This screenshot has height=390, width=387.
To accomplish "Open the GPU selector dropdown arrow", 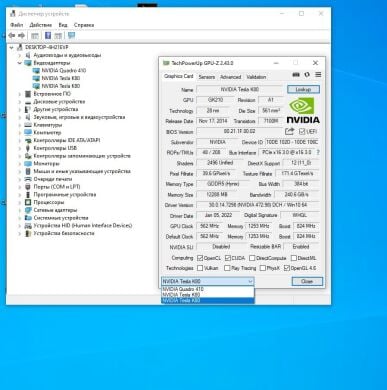I will 250,281.
